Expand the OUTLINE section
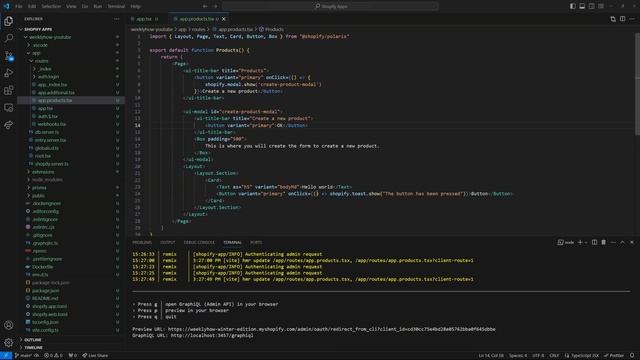This screenshot has width=640, height=360. [x=32, y=340]
